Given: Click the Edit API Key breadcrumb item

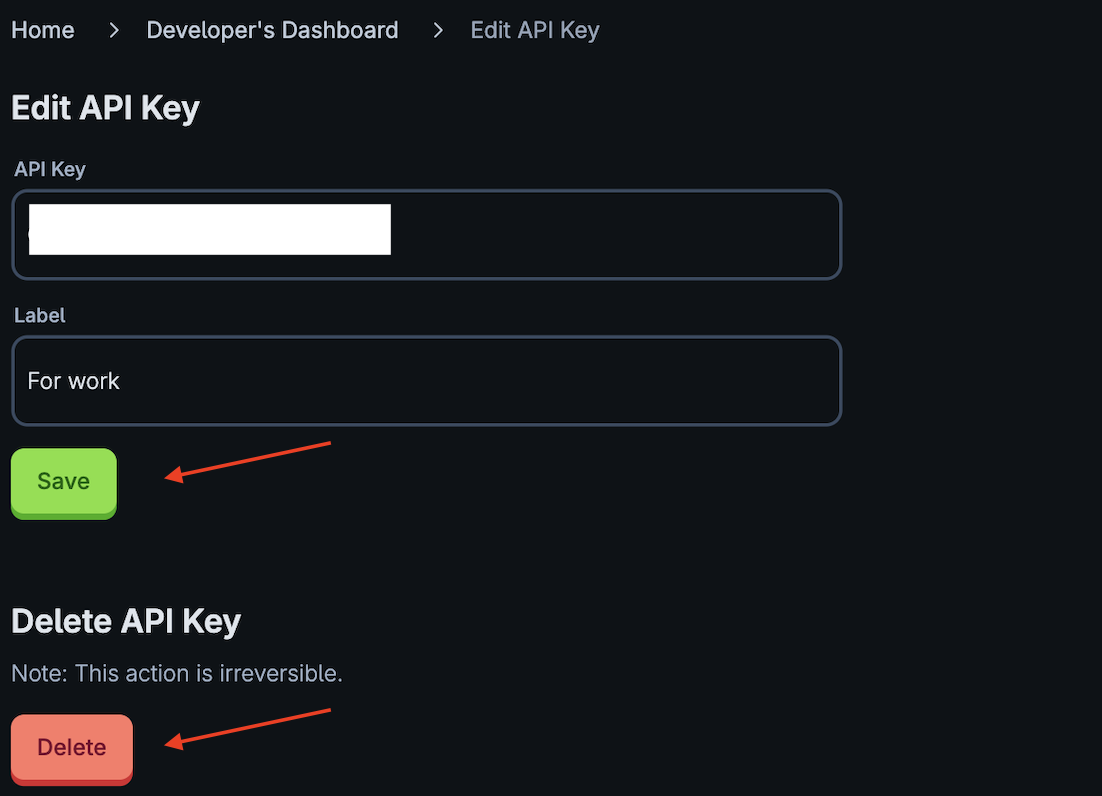Looking at the screenshot, I should pyautogui.click(x=534, y=30).
